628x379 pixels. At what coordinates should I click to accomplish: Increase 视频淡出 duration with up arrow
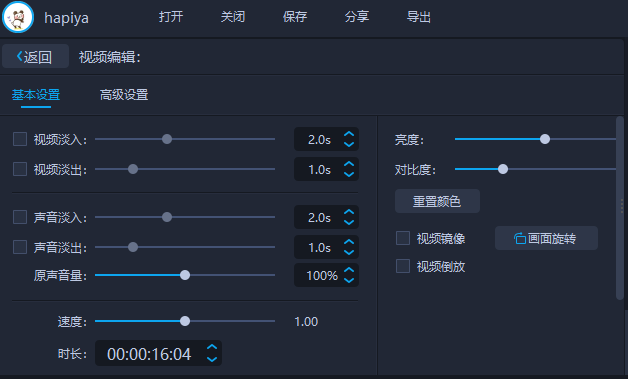(349, 164)
